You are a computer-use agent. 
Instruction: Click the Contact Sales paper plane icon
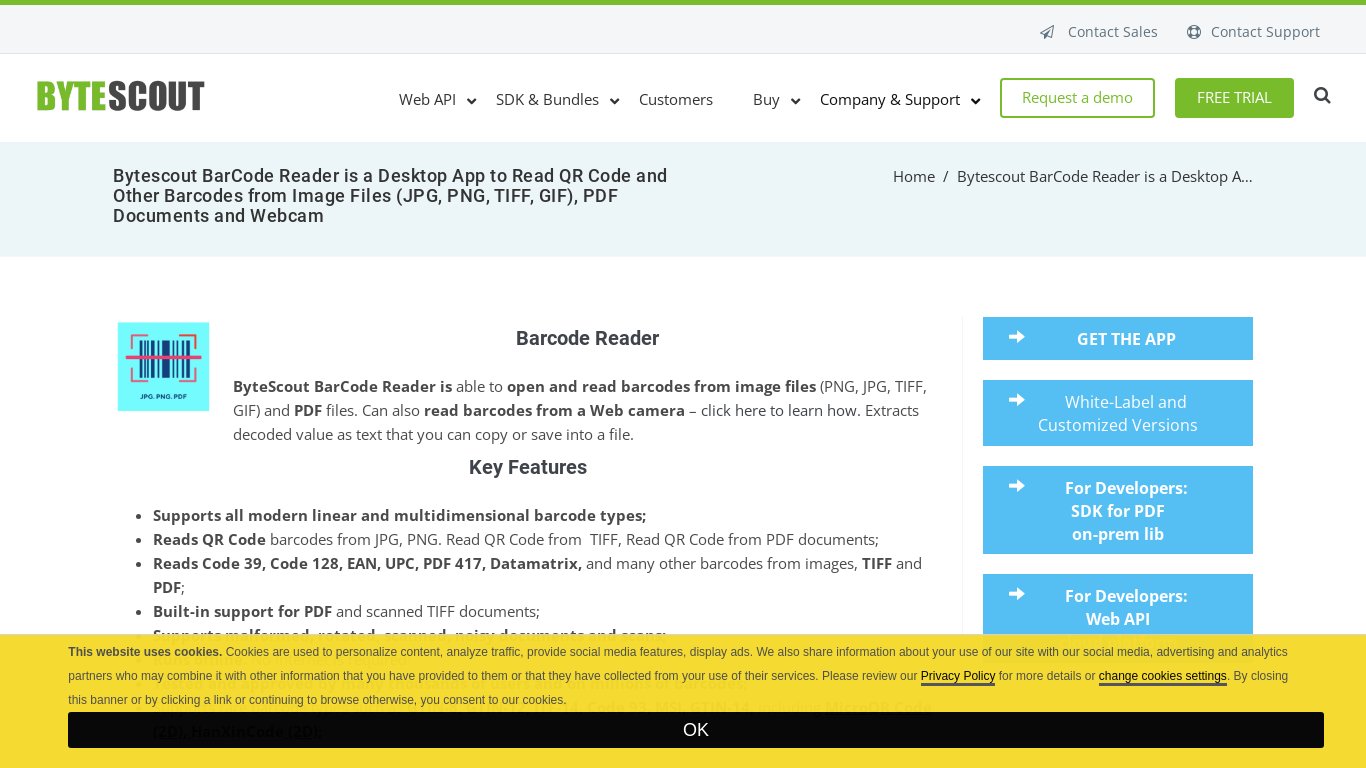[x=1047, y=32]
